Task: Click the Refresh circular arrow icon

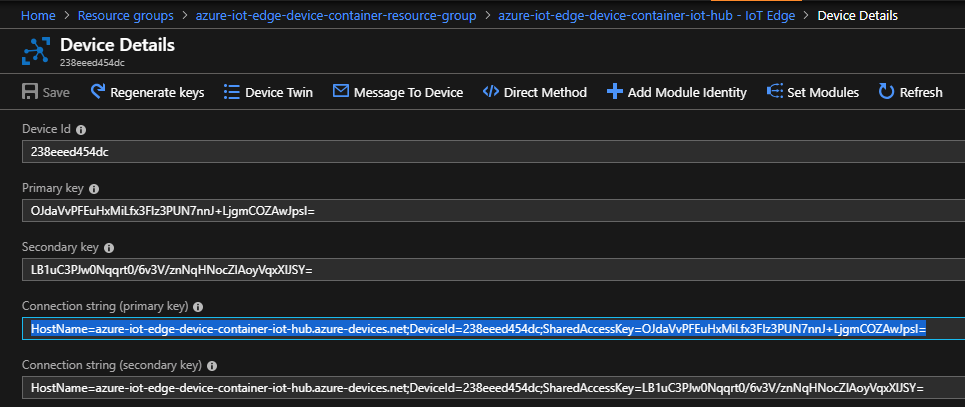Action: (886, 92)
